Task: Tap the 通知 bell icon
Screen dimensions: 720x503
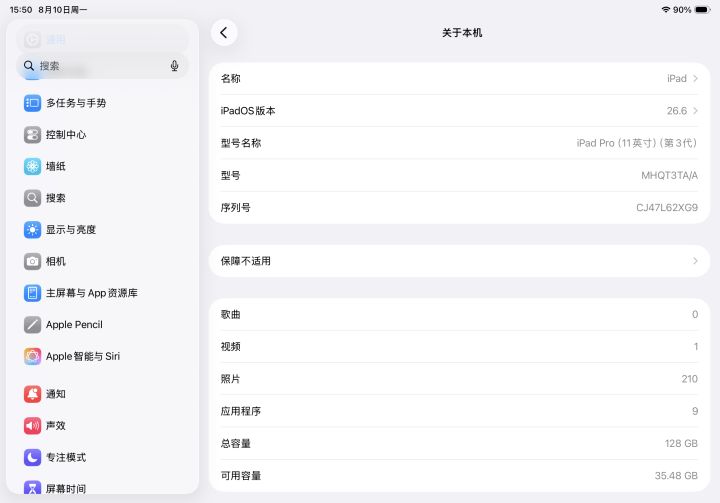Action: 32,394
